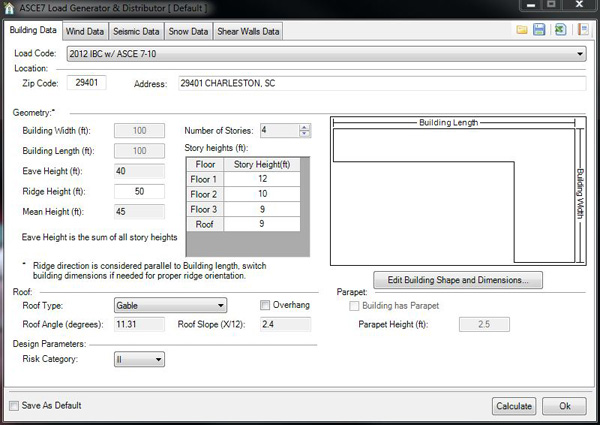Click the 'Floor' column header
The width and height of the screenshot is (600, 425).
coord(205,164)
